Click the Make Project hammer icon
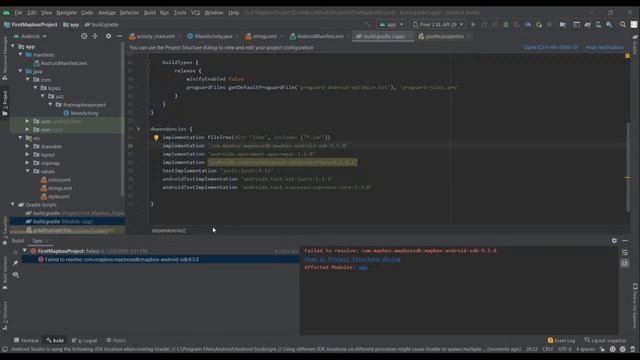The image size is (640, 360). (368, 24)
